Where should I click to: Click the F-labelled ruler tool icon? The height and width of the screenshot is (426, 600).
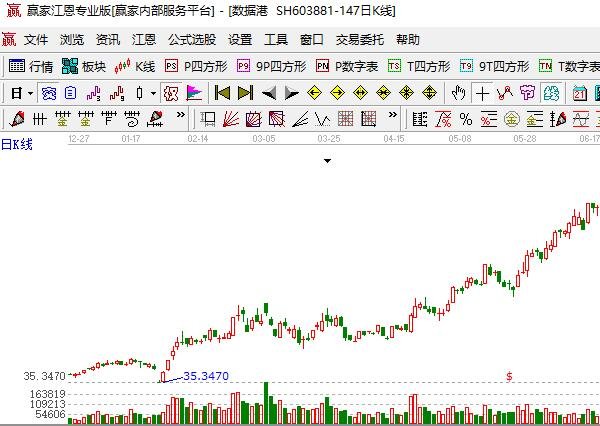(x=109, y=119)
